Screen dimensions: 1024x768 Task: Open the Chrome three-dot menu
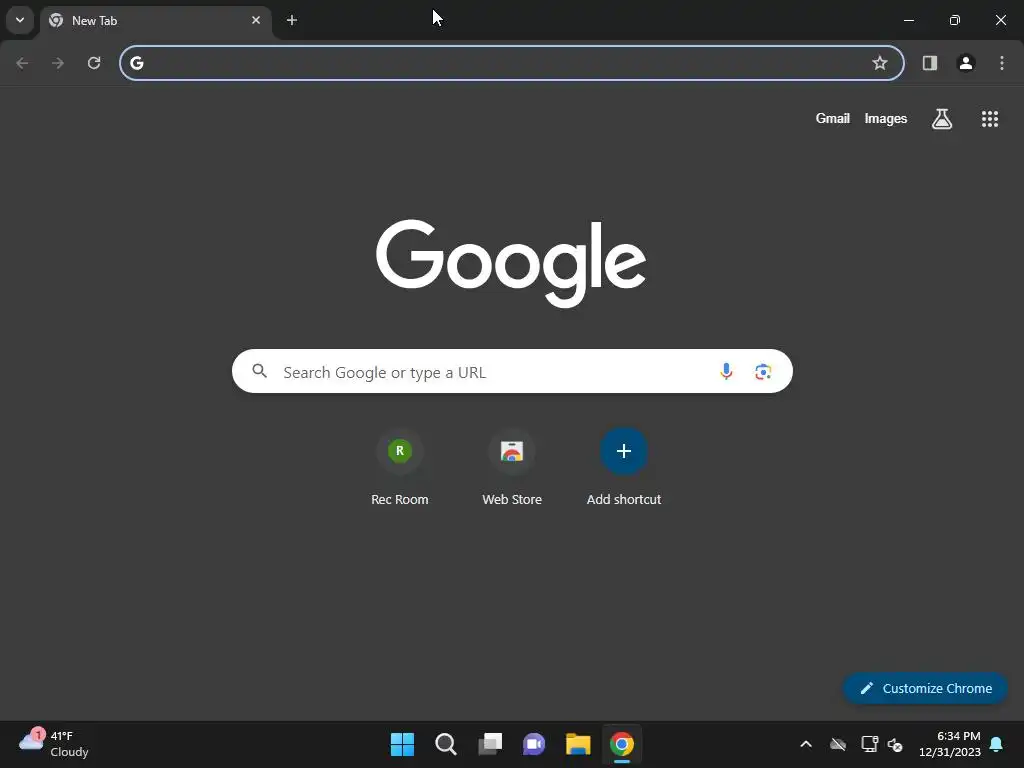coord(1002,63)
